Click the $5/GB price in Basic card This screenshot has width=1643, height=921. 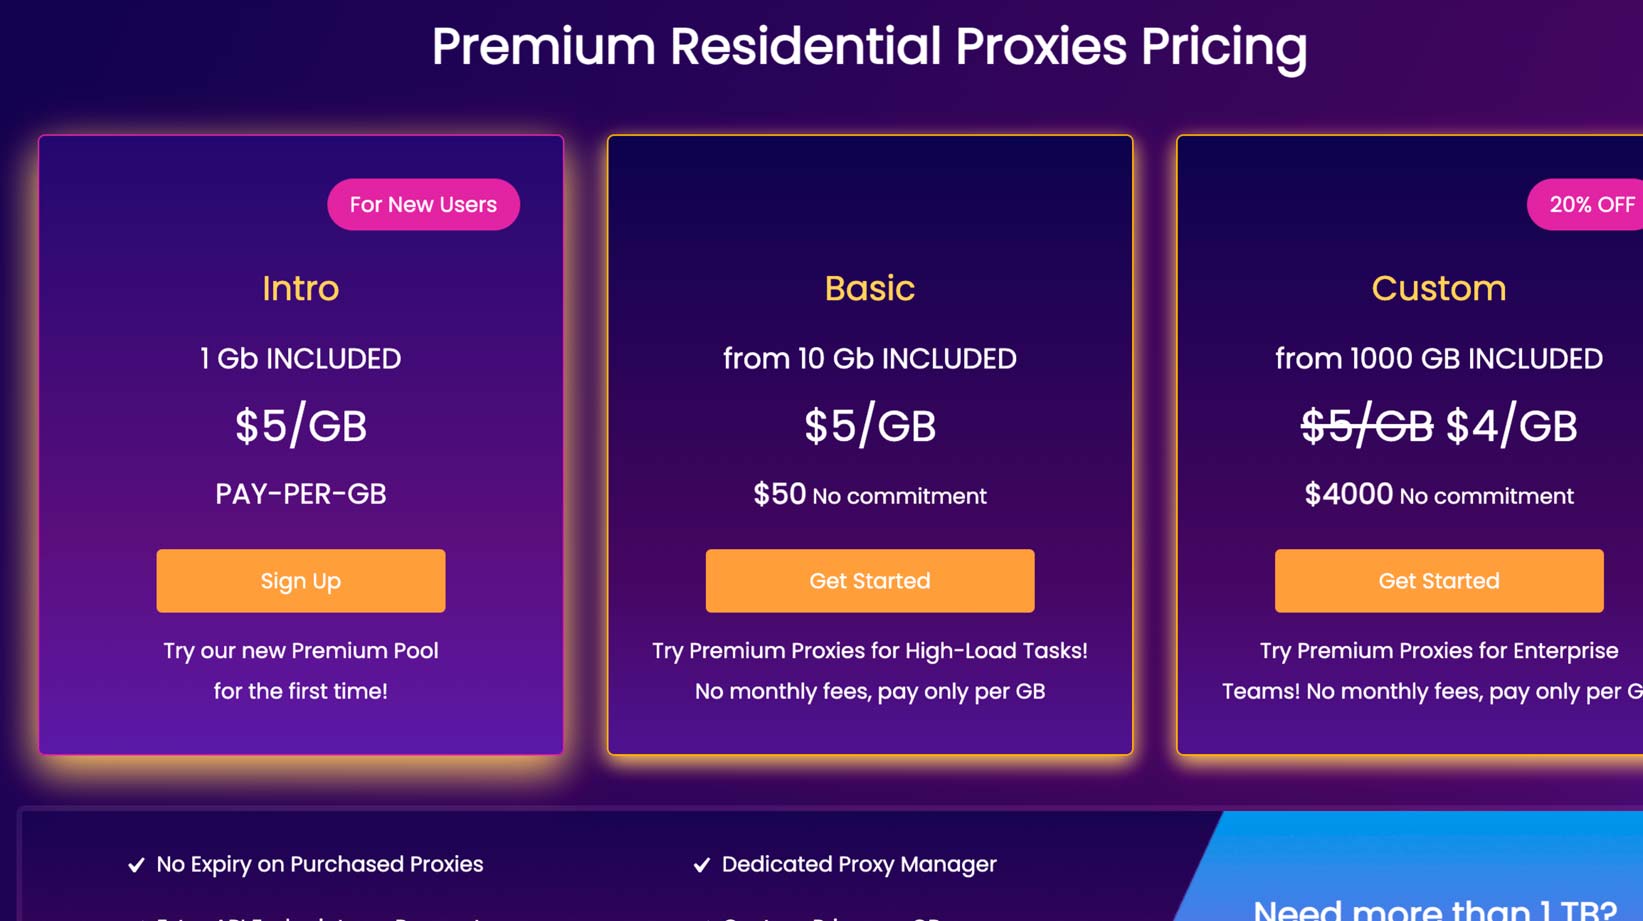[869, 426]
